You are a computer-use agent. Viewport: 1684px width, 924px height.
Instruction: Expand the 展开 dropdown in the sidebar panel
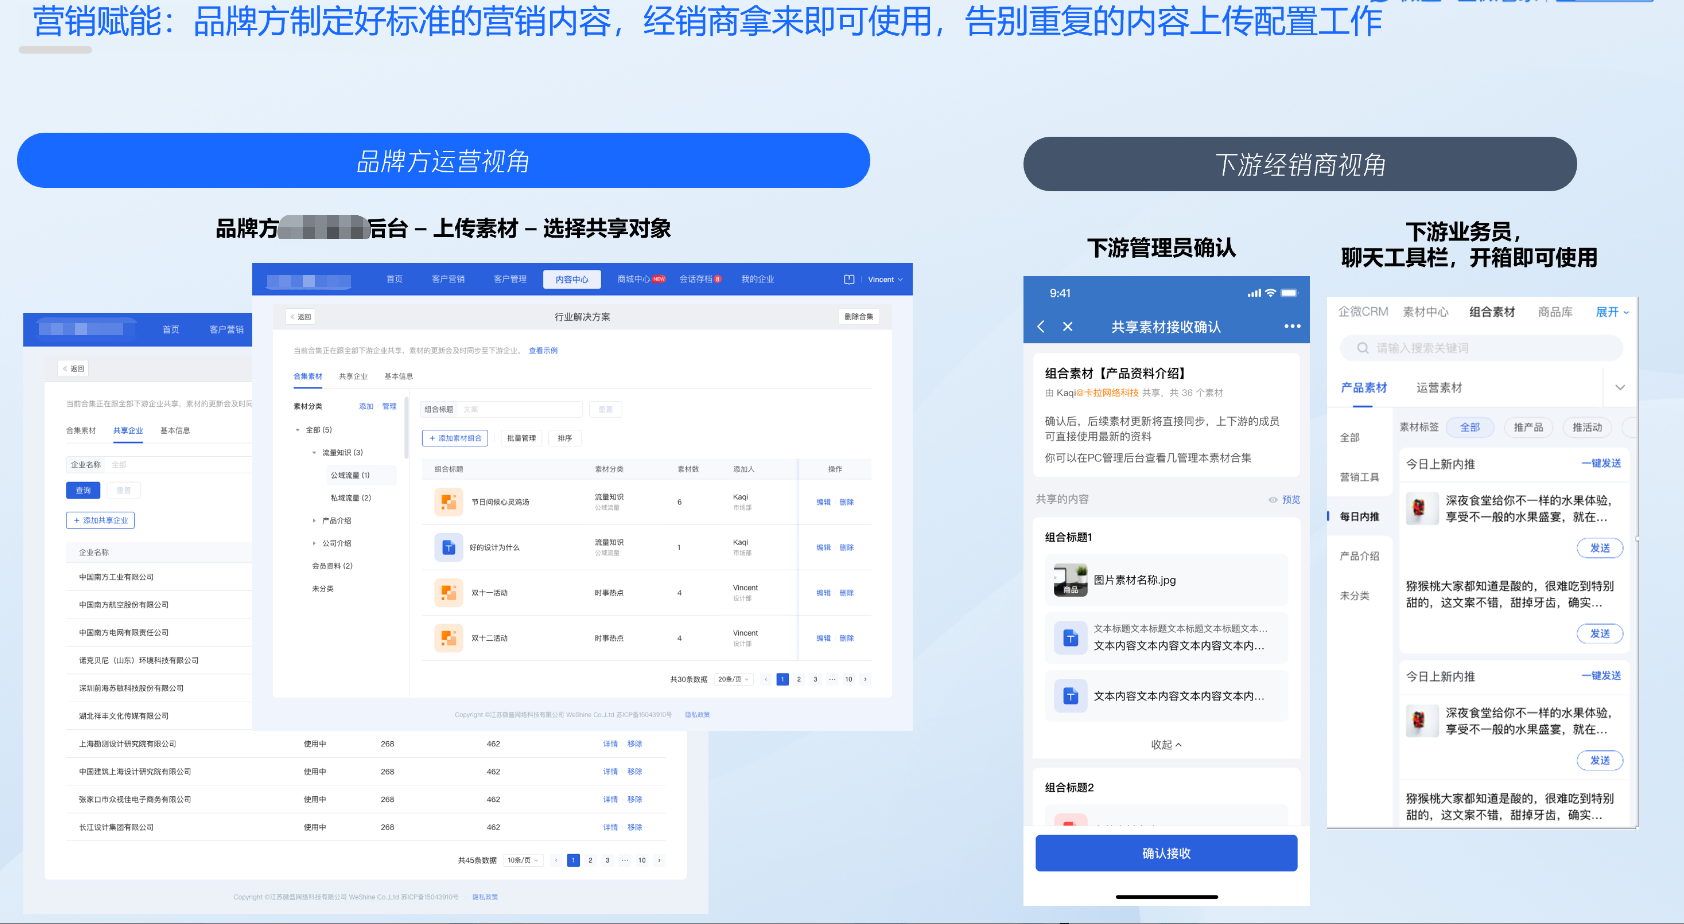click(1612, 312)
